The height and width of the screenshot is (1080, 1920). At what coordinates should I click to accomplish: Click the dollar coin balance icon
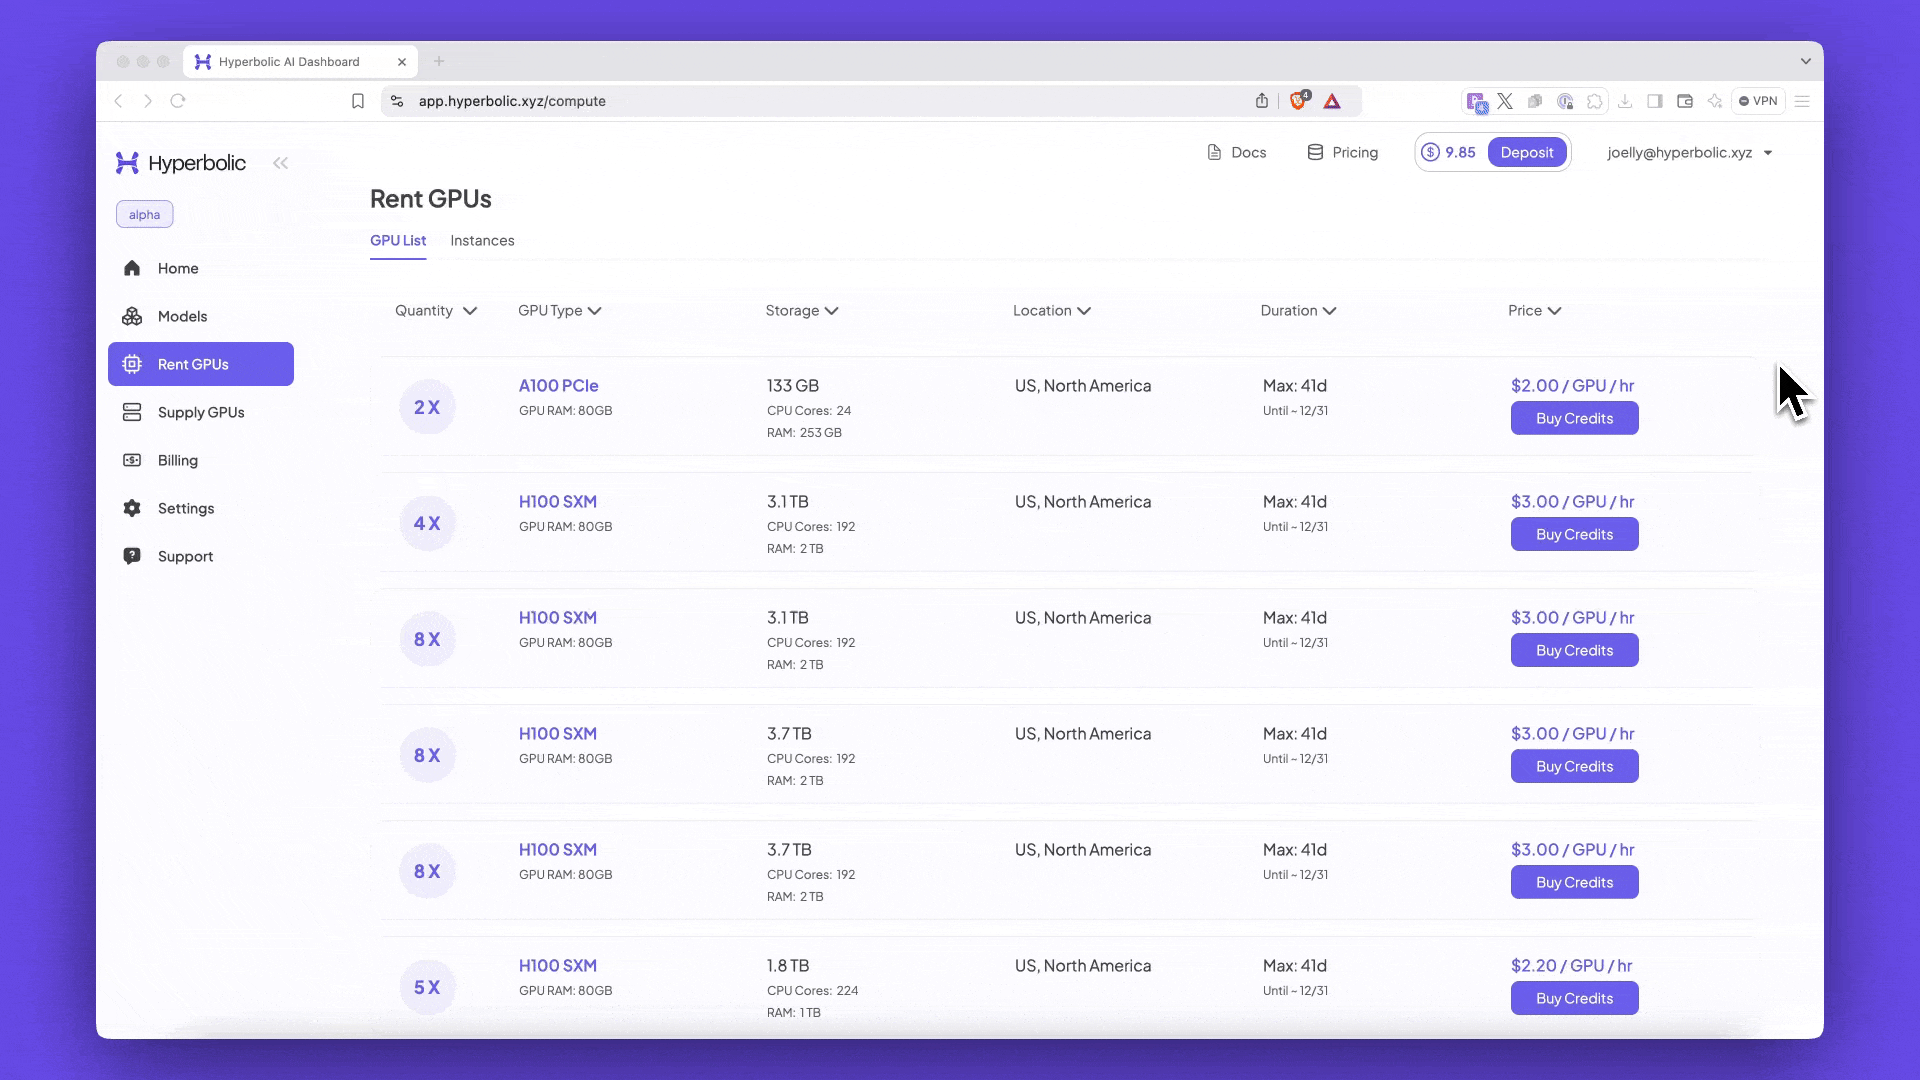[x=1430, y=152]
